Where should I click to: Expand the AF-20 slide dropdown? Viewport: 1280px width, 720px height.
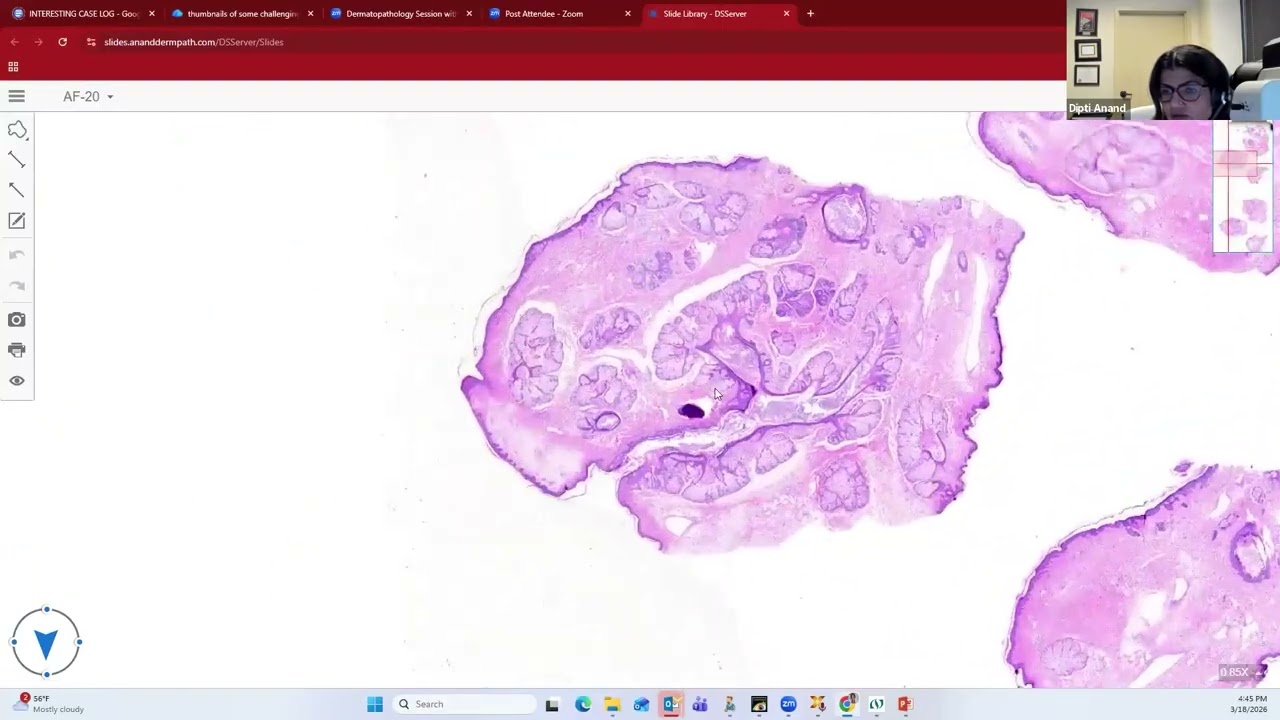click(88, 97)
